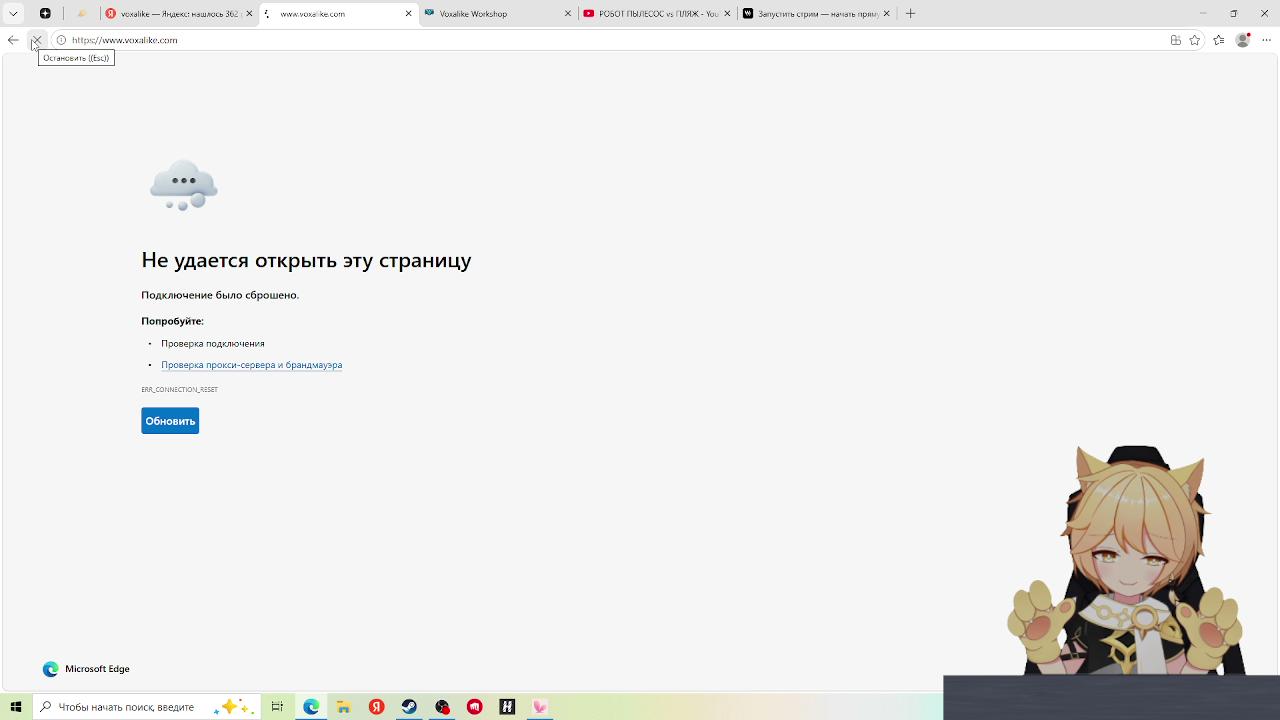This screenshot has width=1280, height=720.
Task: Open the pink butterfly app in the taskbar
Action: click(x=540, y=707)
